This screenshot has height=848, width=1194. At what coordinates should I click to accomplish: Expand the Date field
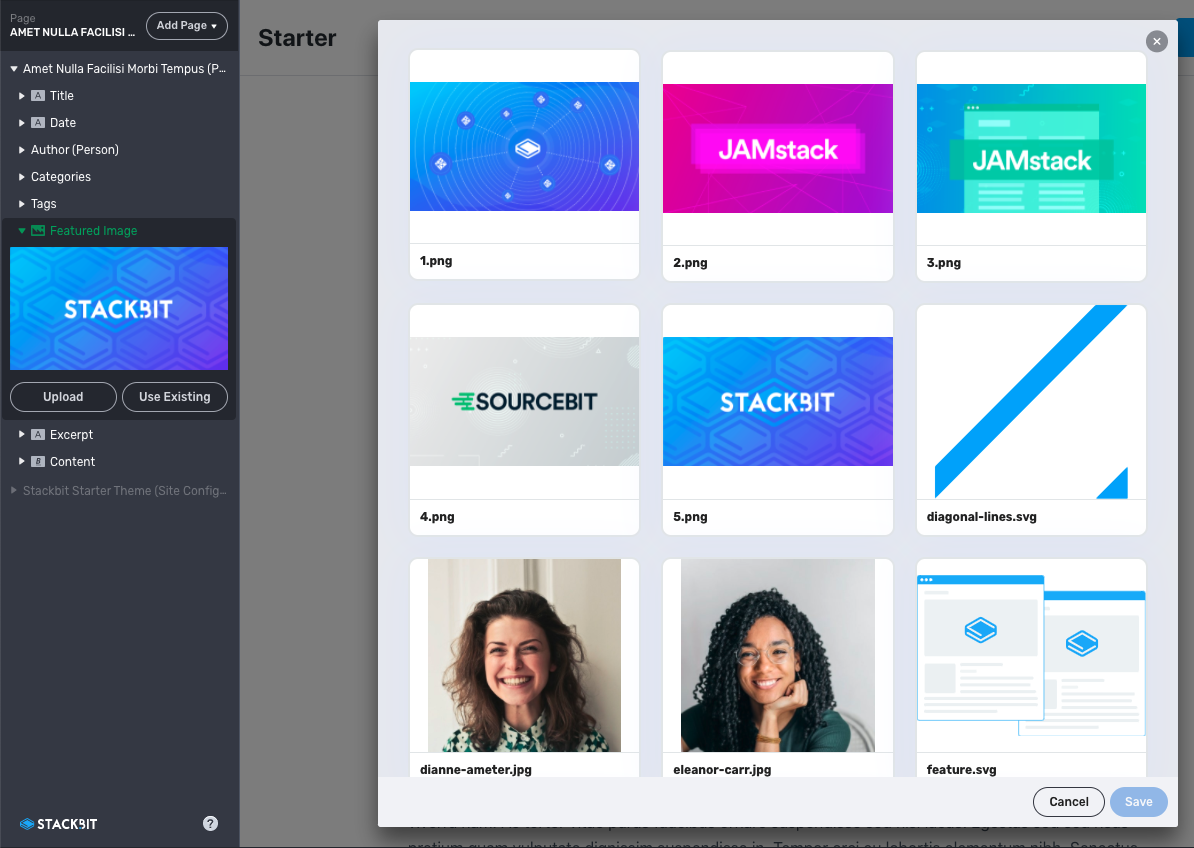(21, 123)
